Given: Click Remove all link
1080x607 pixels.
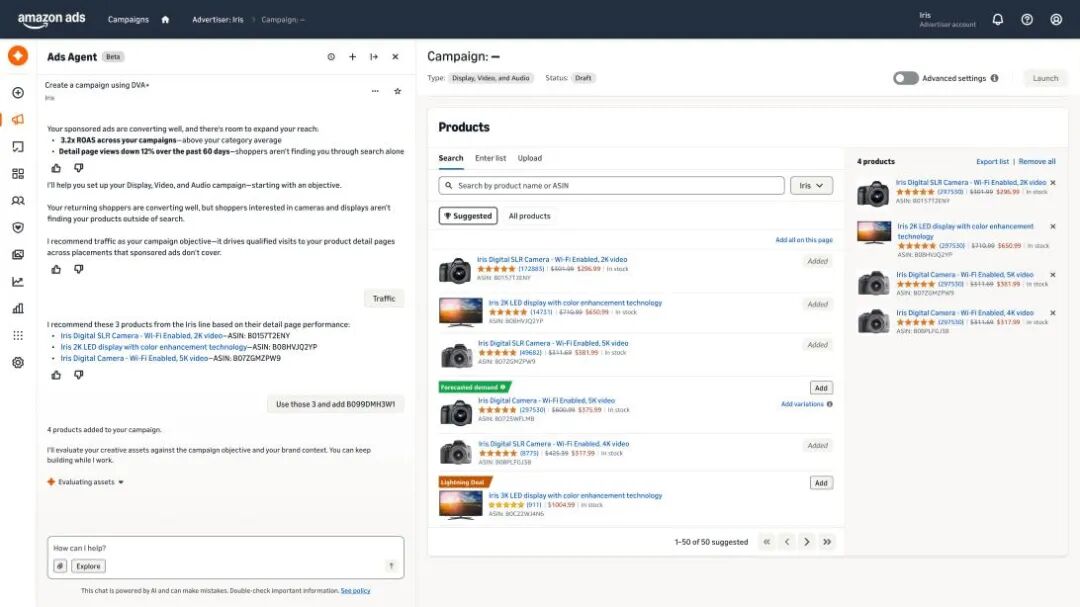Looking at the screenshot, I should tap(1037, 161).
